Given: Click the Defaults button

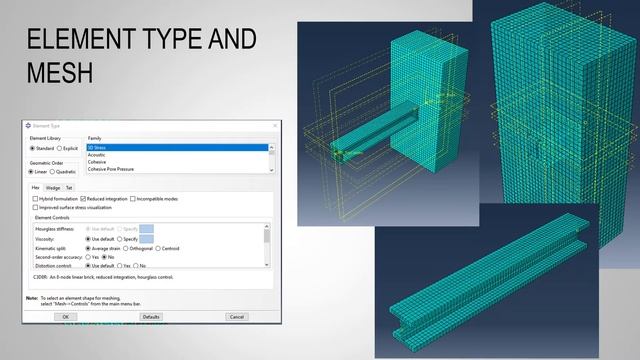Looking at the screenshot, I should coord(151,317).
